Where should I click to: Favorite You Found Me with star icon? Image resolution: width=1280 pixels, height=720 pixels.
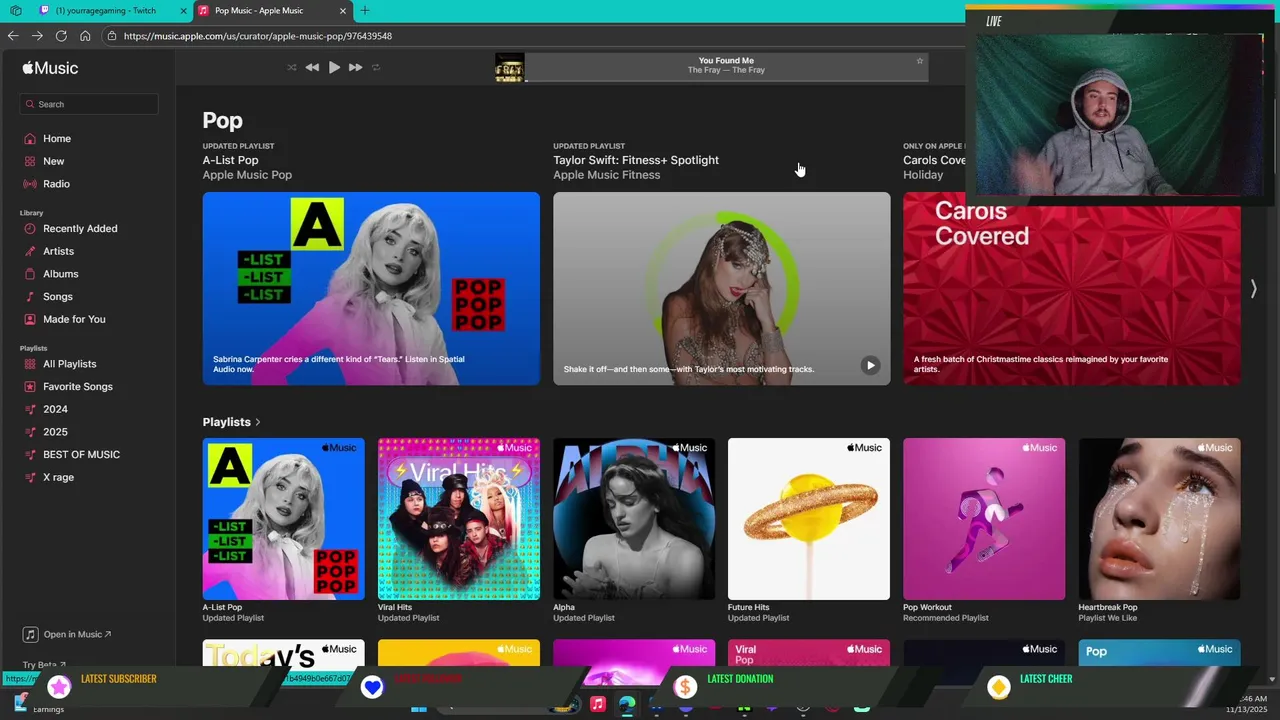pos(920,61)
